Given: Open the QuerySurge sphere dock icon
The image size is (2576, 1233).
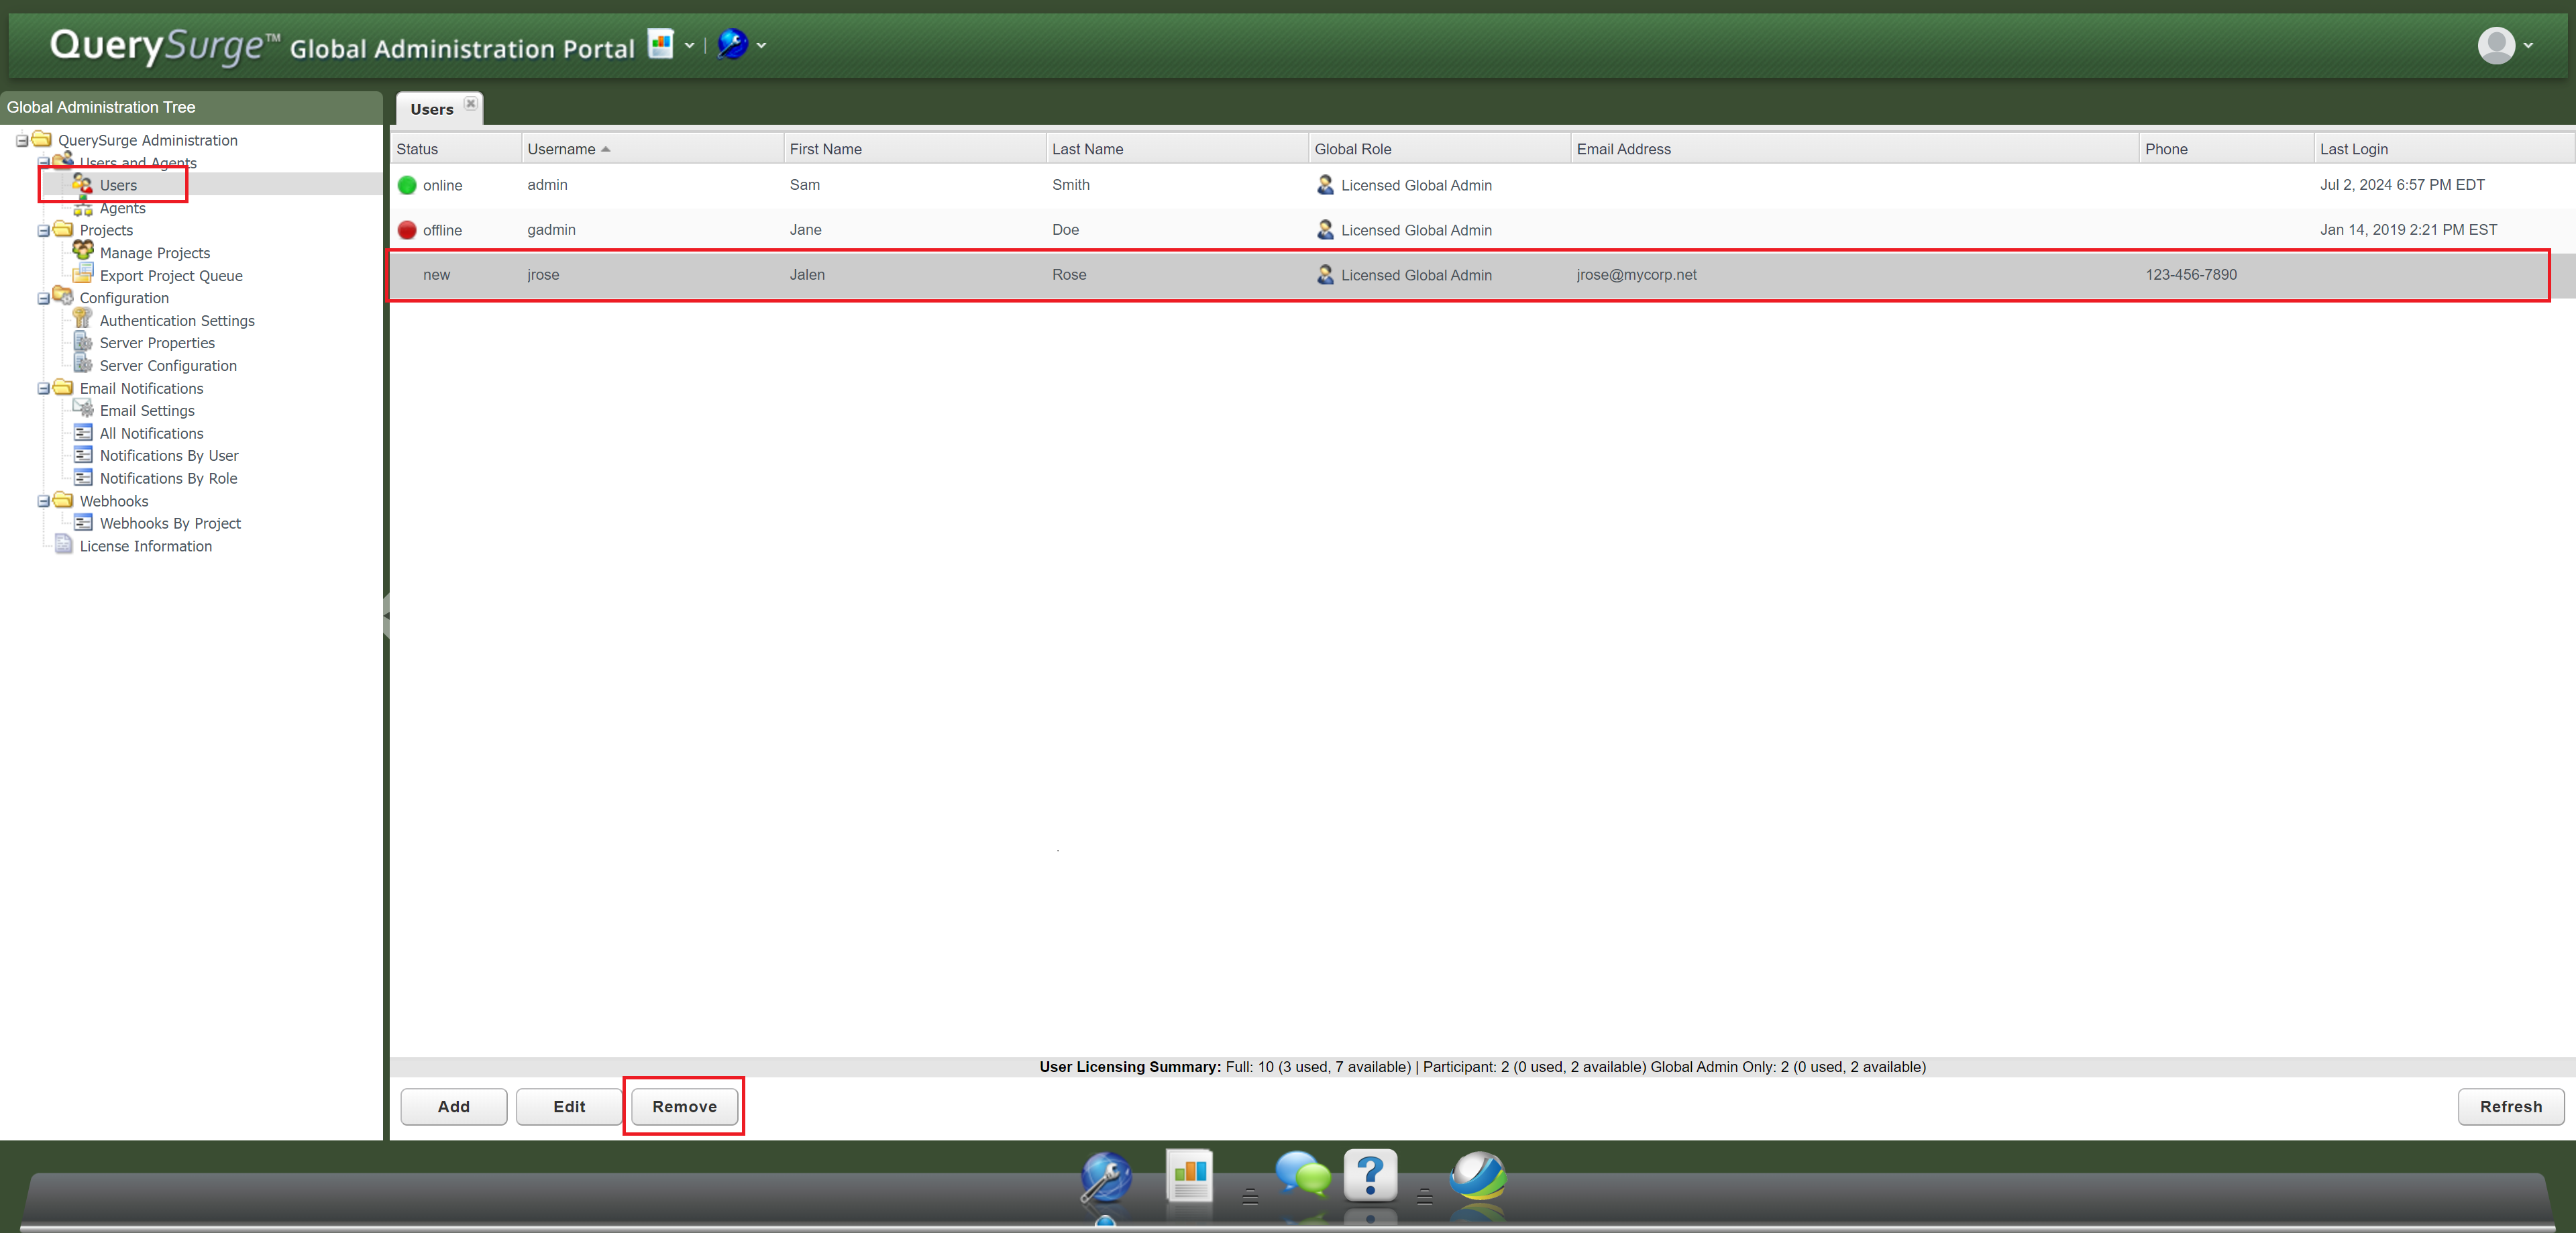Looking at the screenshot, I should tap(1478, 1176).
